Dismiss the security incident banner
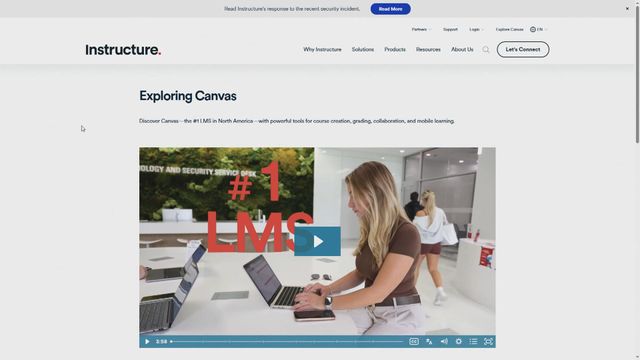The height and width of the screenshot is (360, 640). coord(627,9)
